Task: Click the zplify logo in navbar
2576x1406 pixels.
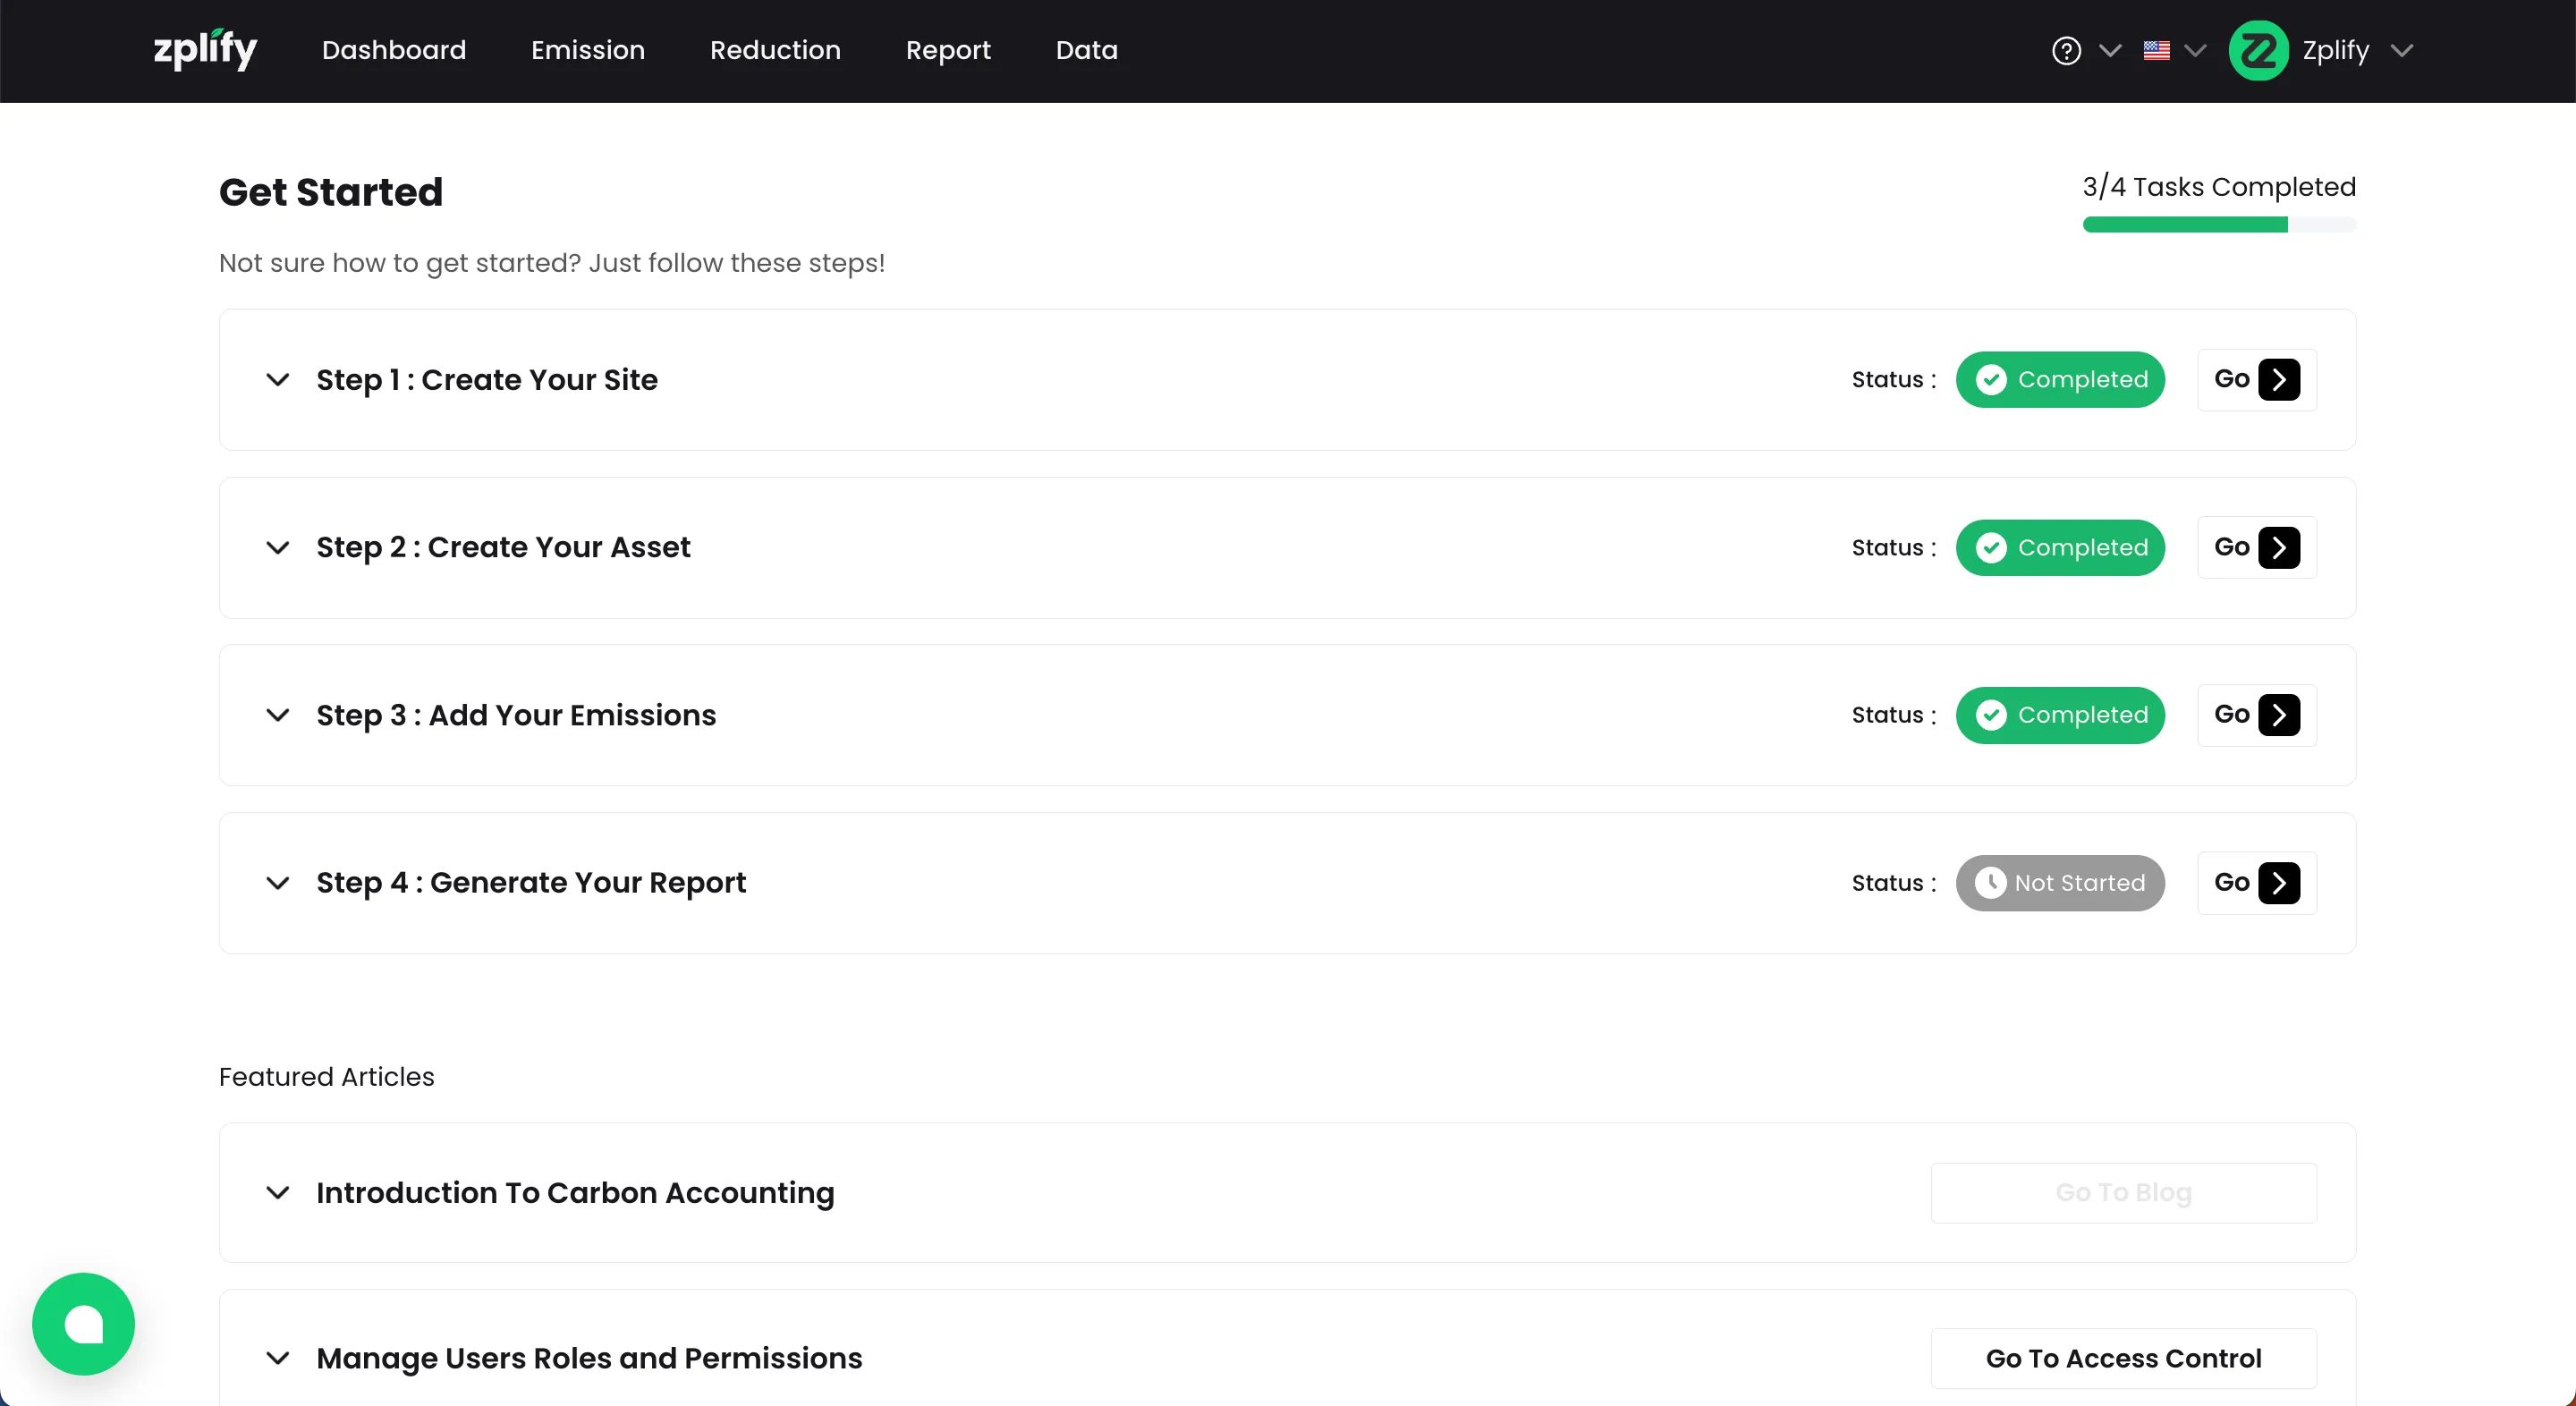Action: [205, 50]
